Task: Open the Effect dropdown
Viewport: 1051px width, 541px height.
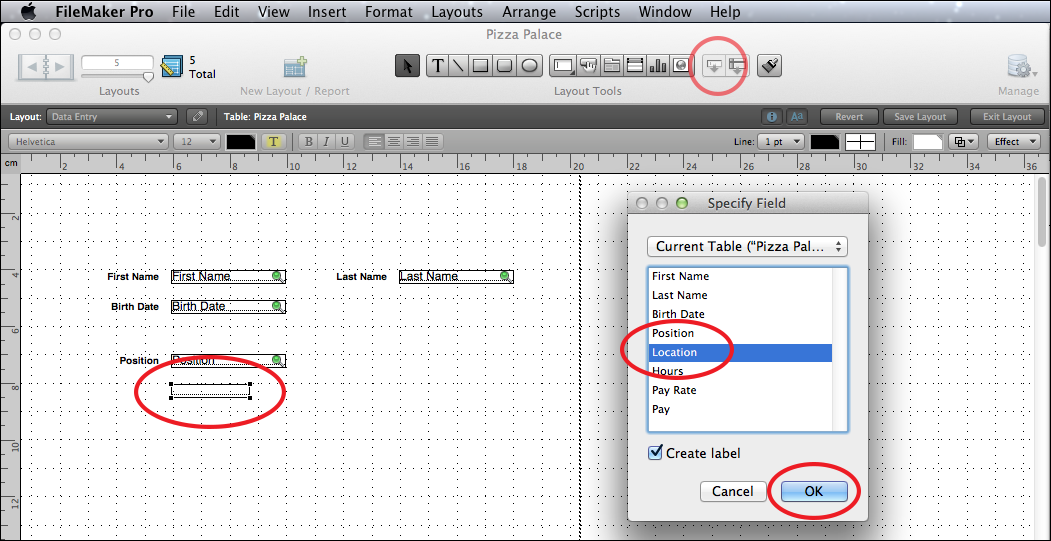Action: 1012,141
